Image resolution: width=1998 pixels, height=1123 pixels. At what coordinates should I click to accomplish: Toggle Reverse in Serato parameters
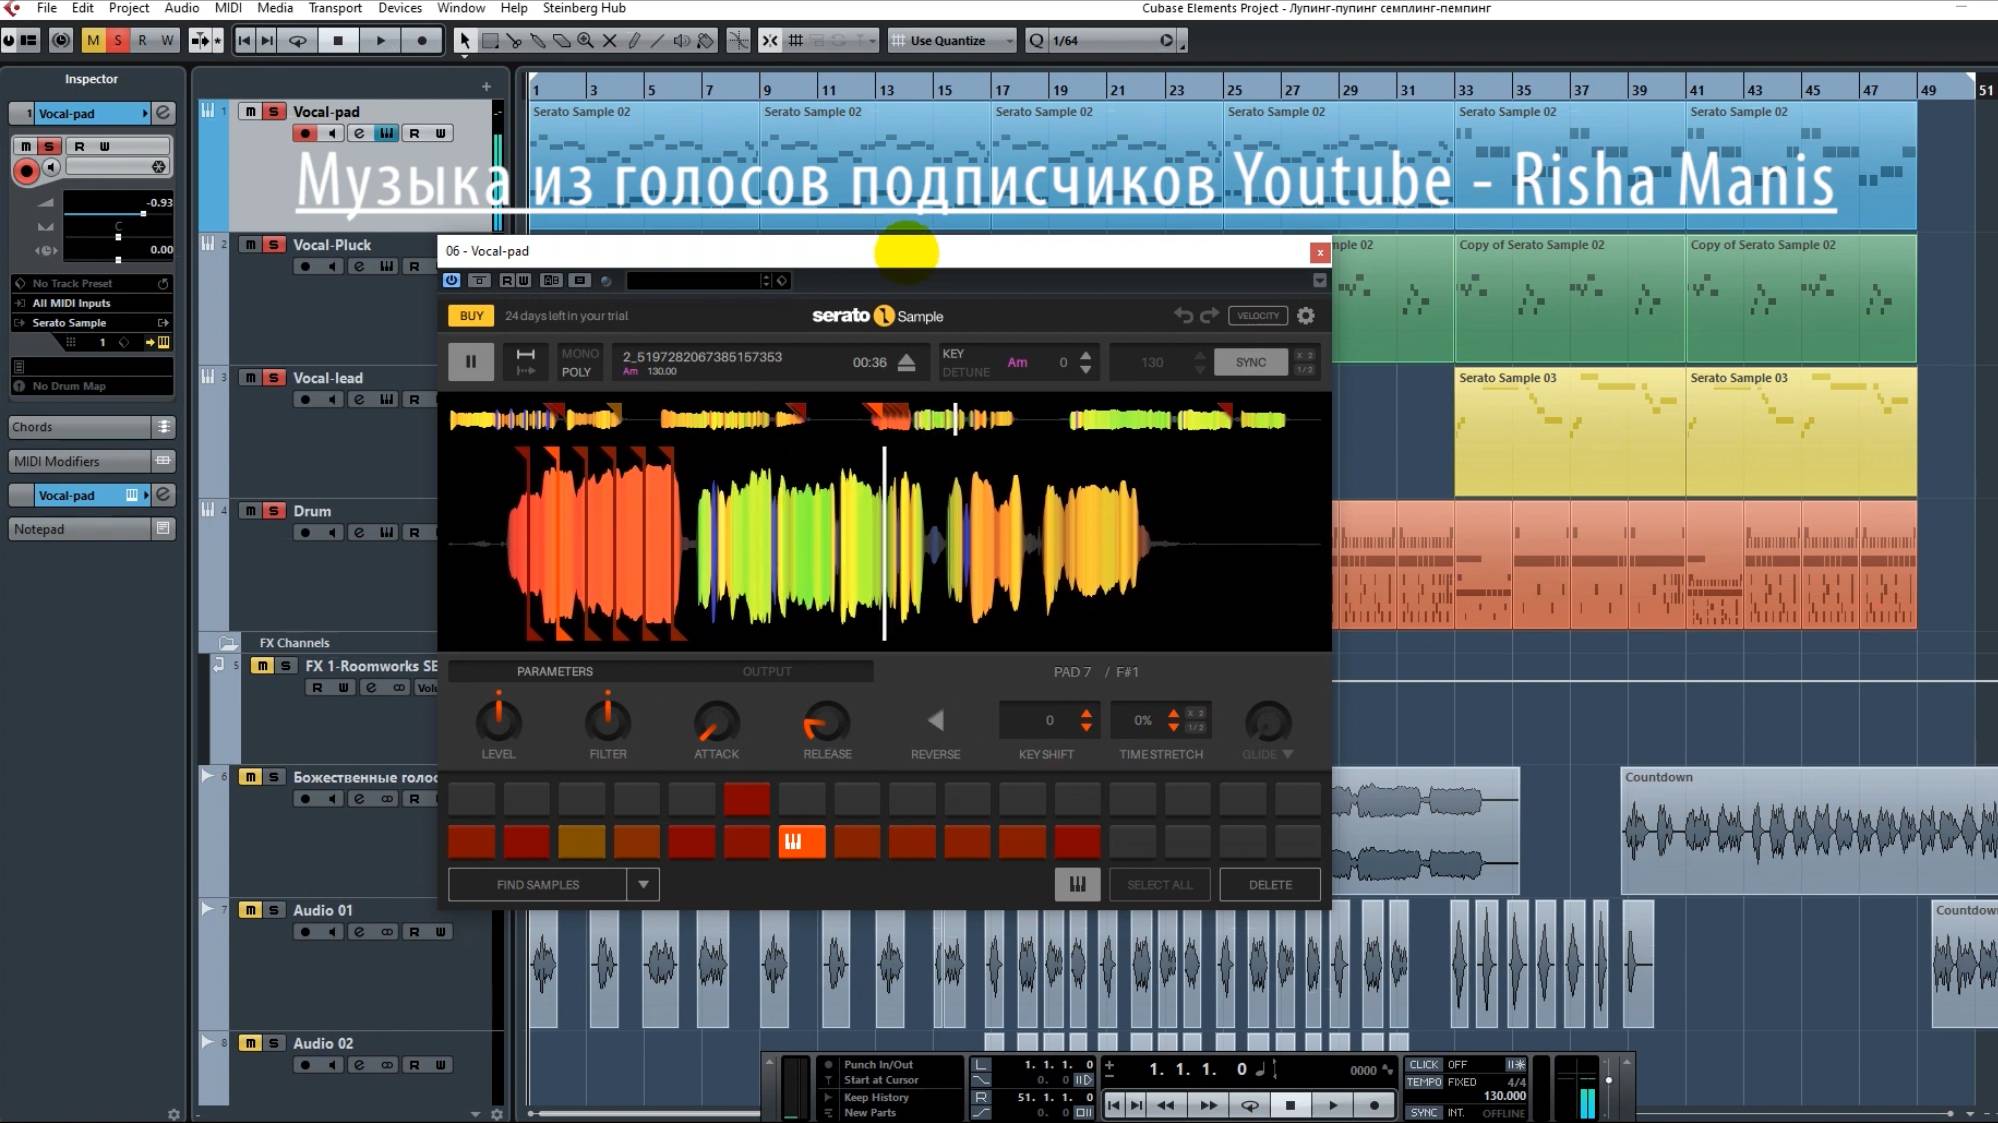pos(935,721)
